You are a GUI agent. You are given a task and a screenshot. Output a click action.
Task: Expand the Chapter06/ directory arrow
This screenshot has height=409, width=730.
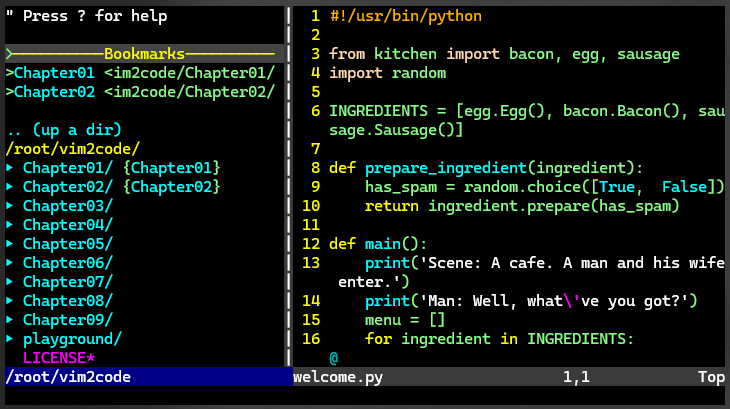pos(9,262)
